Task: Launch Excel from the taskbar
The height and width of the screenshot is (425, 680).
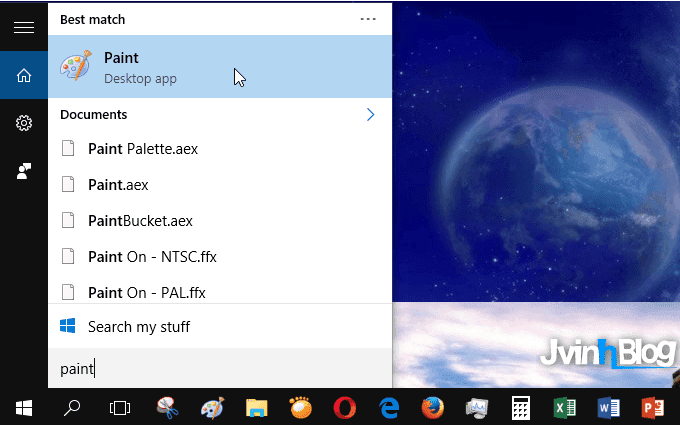Action: click(x=565, y=408)
